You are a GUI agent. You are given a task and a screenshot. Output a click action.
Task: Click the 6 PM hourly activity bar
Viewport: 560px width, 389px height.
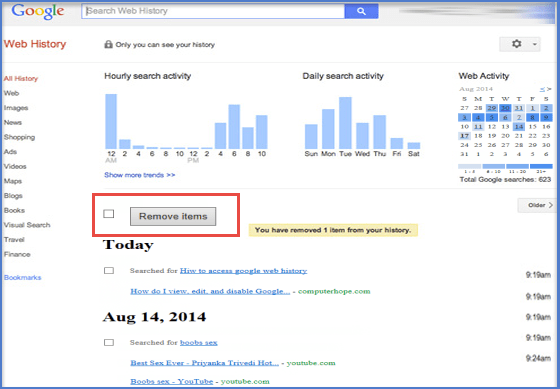coord(234,127)
